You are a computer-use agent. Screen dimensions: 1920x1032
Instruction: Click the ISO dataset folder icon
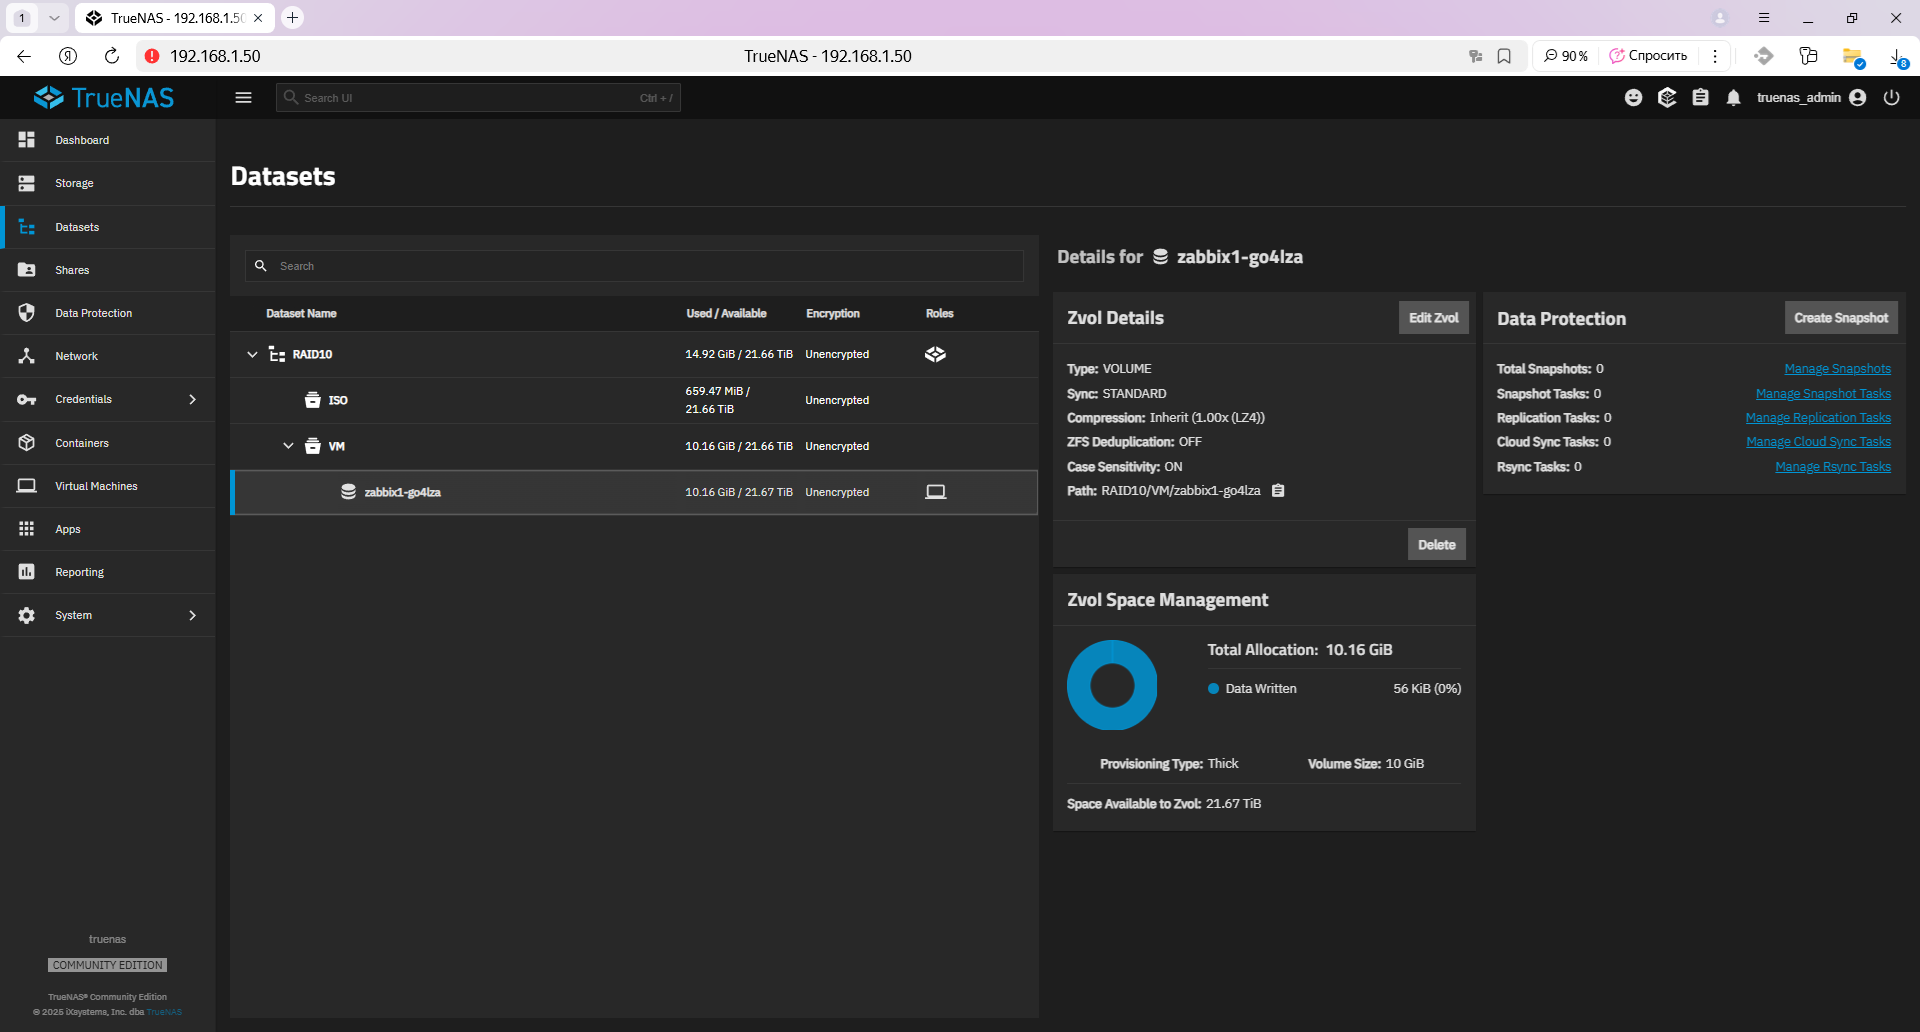pos(313,400)
